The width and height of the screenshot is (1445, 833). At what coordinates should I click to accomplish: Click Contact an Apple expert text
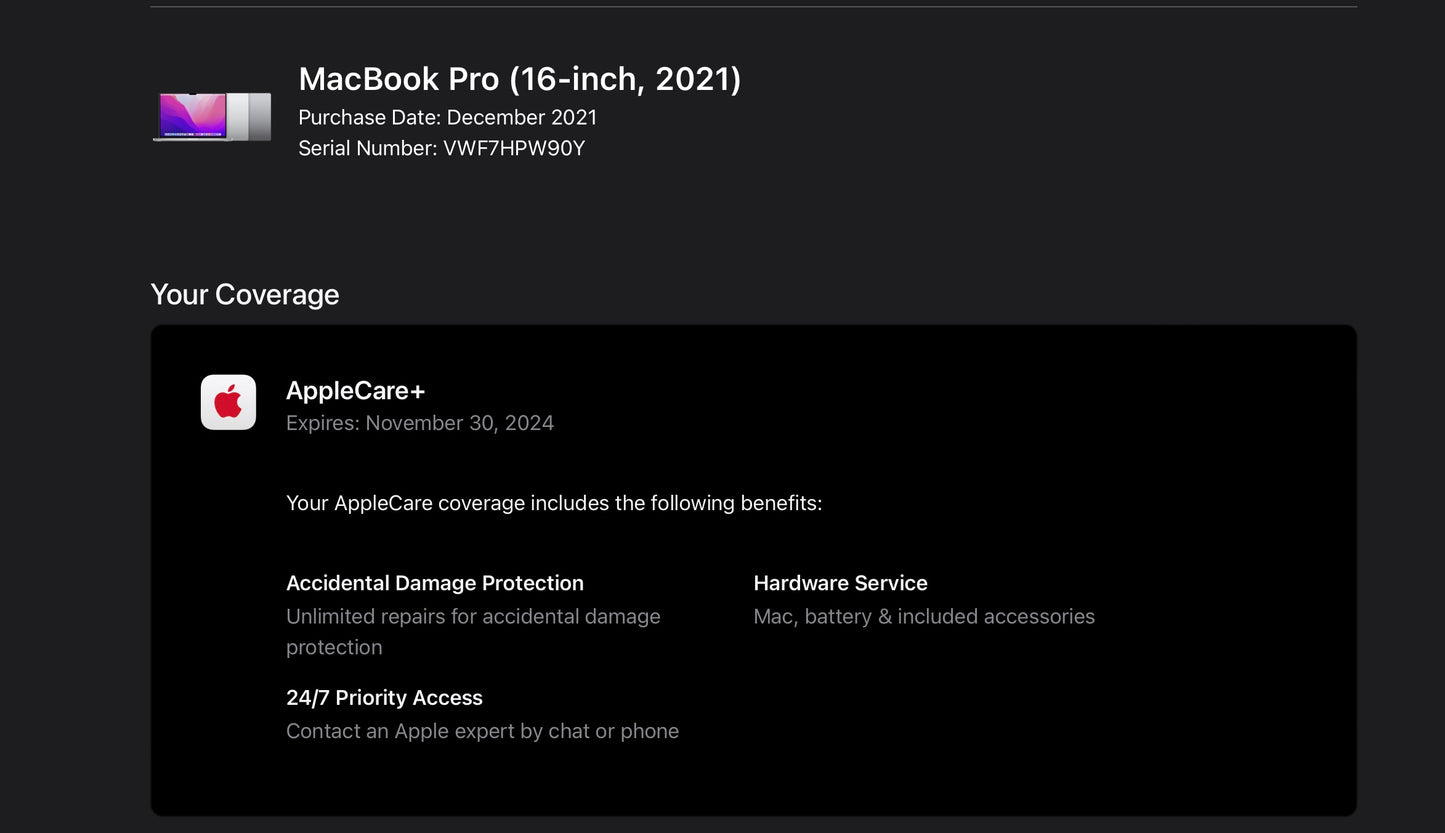click(x=482, y=731)
